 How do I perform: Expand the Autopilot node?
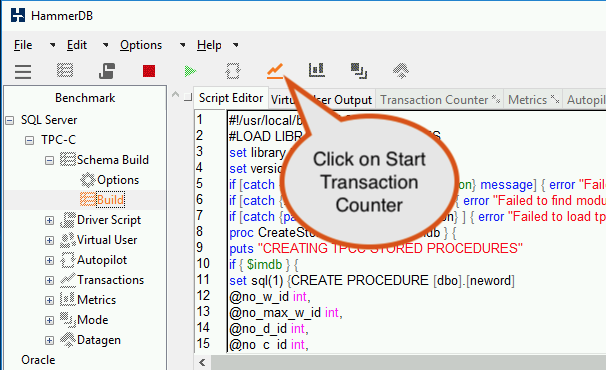click(x=49, y=261)
